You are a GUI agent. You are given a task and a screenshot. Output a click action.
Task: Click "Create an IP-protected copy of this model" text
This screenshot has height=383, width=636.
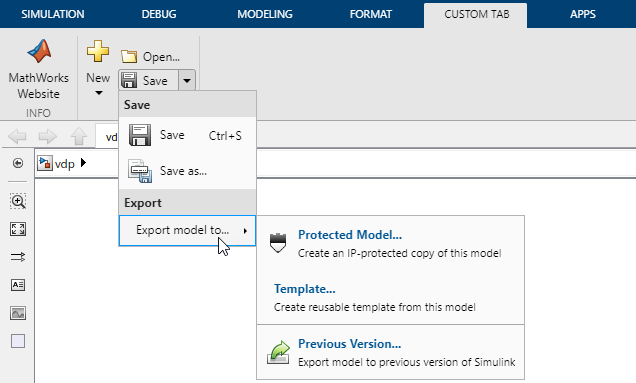(400, 253)
